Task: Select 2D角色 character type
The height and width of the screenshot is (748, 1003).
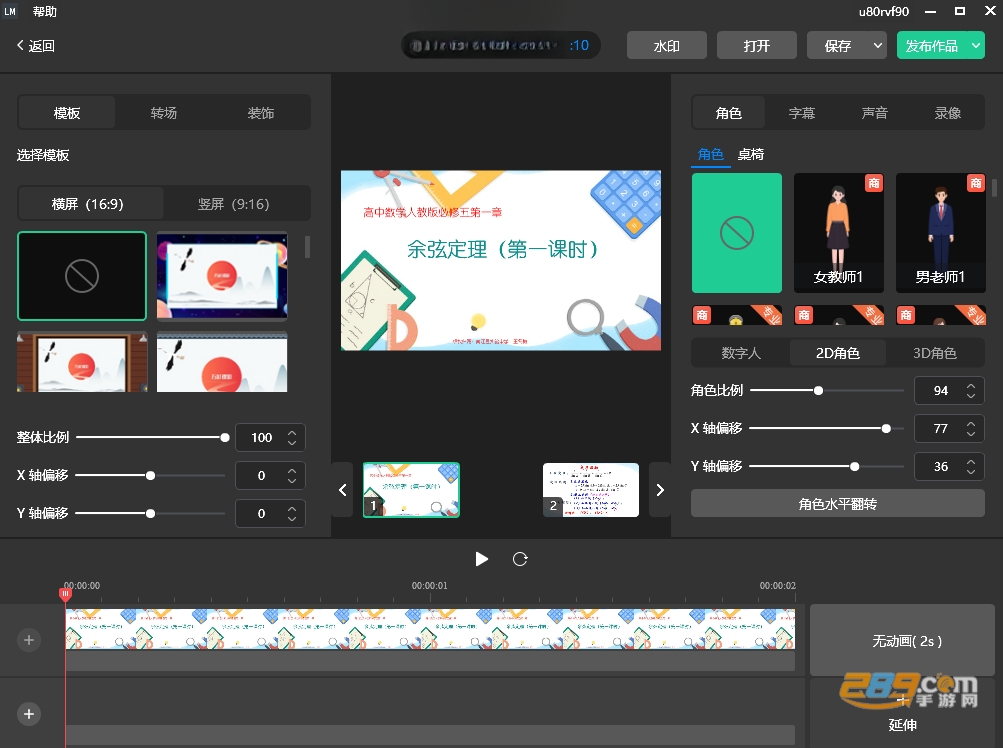Action: pyautogui.click(x=837, y=353)
